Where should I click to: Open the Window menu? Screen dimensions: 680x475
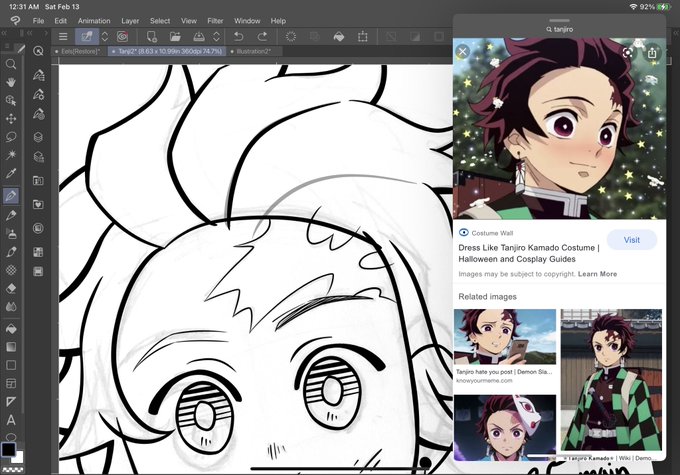point(247,21)
